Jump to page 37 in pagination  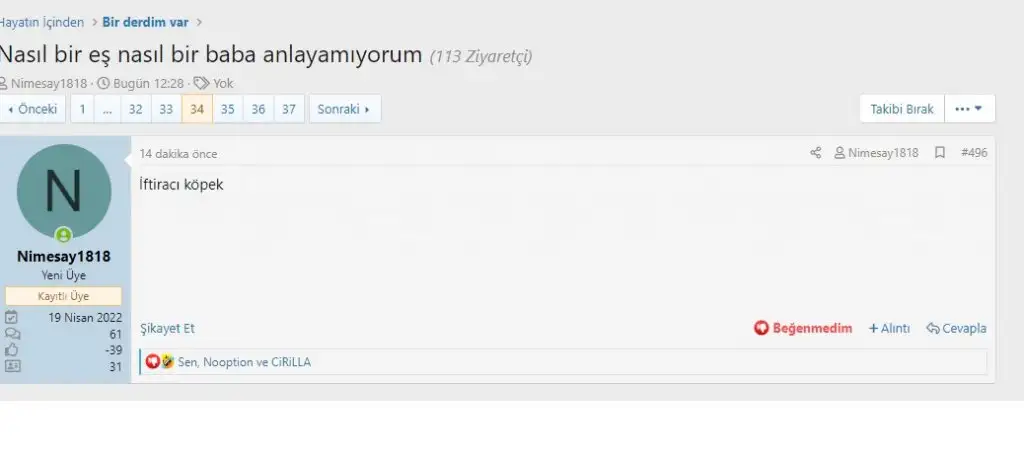click(289, 109)
